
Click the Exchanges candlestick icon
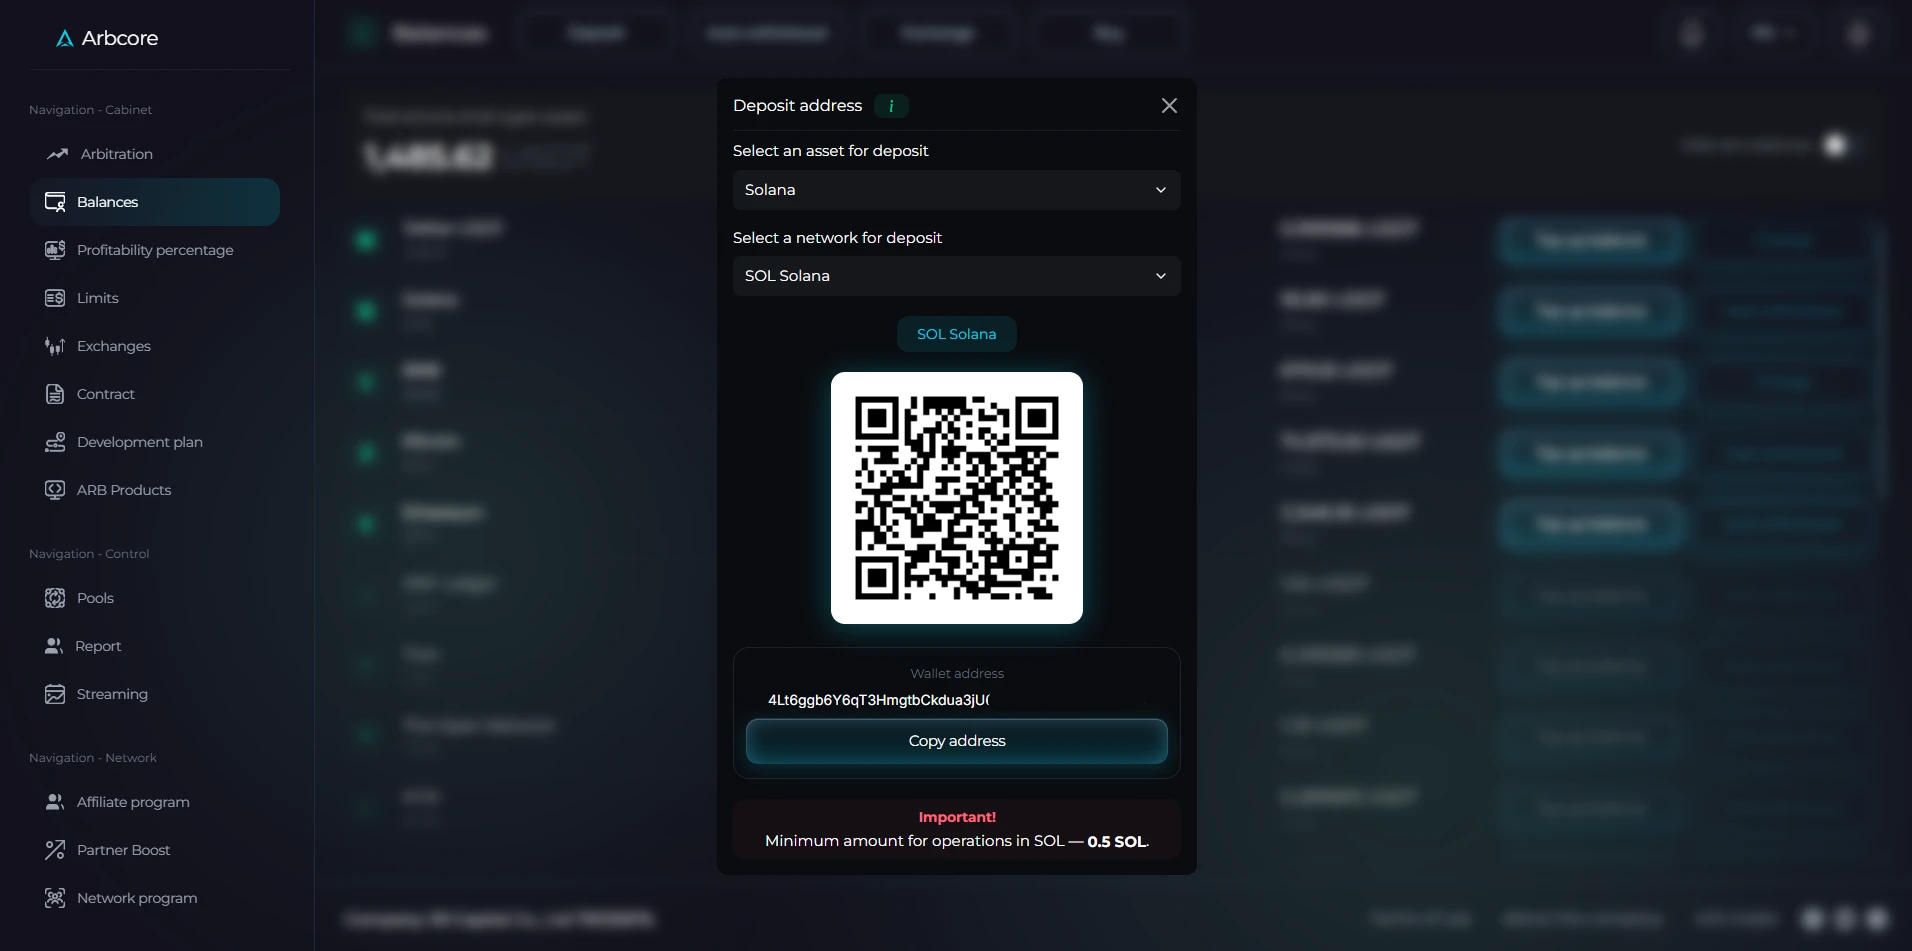(55, 346)
